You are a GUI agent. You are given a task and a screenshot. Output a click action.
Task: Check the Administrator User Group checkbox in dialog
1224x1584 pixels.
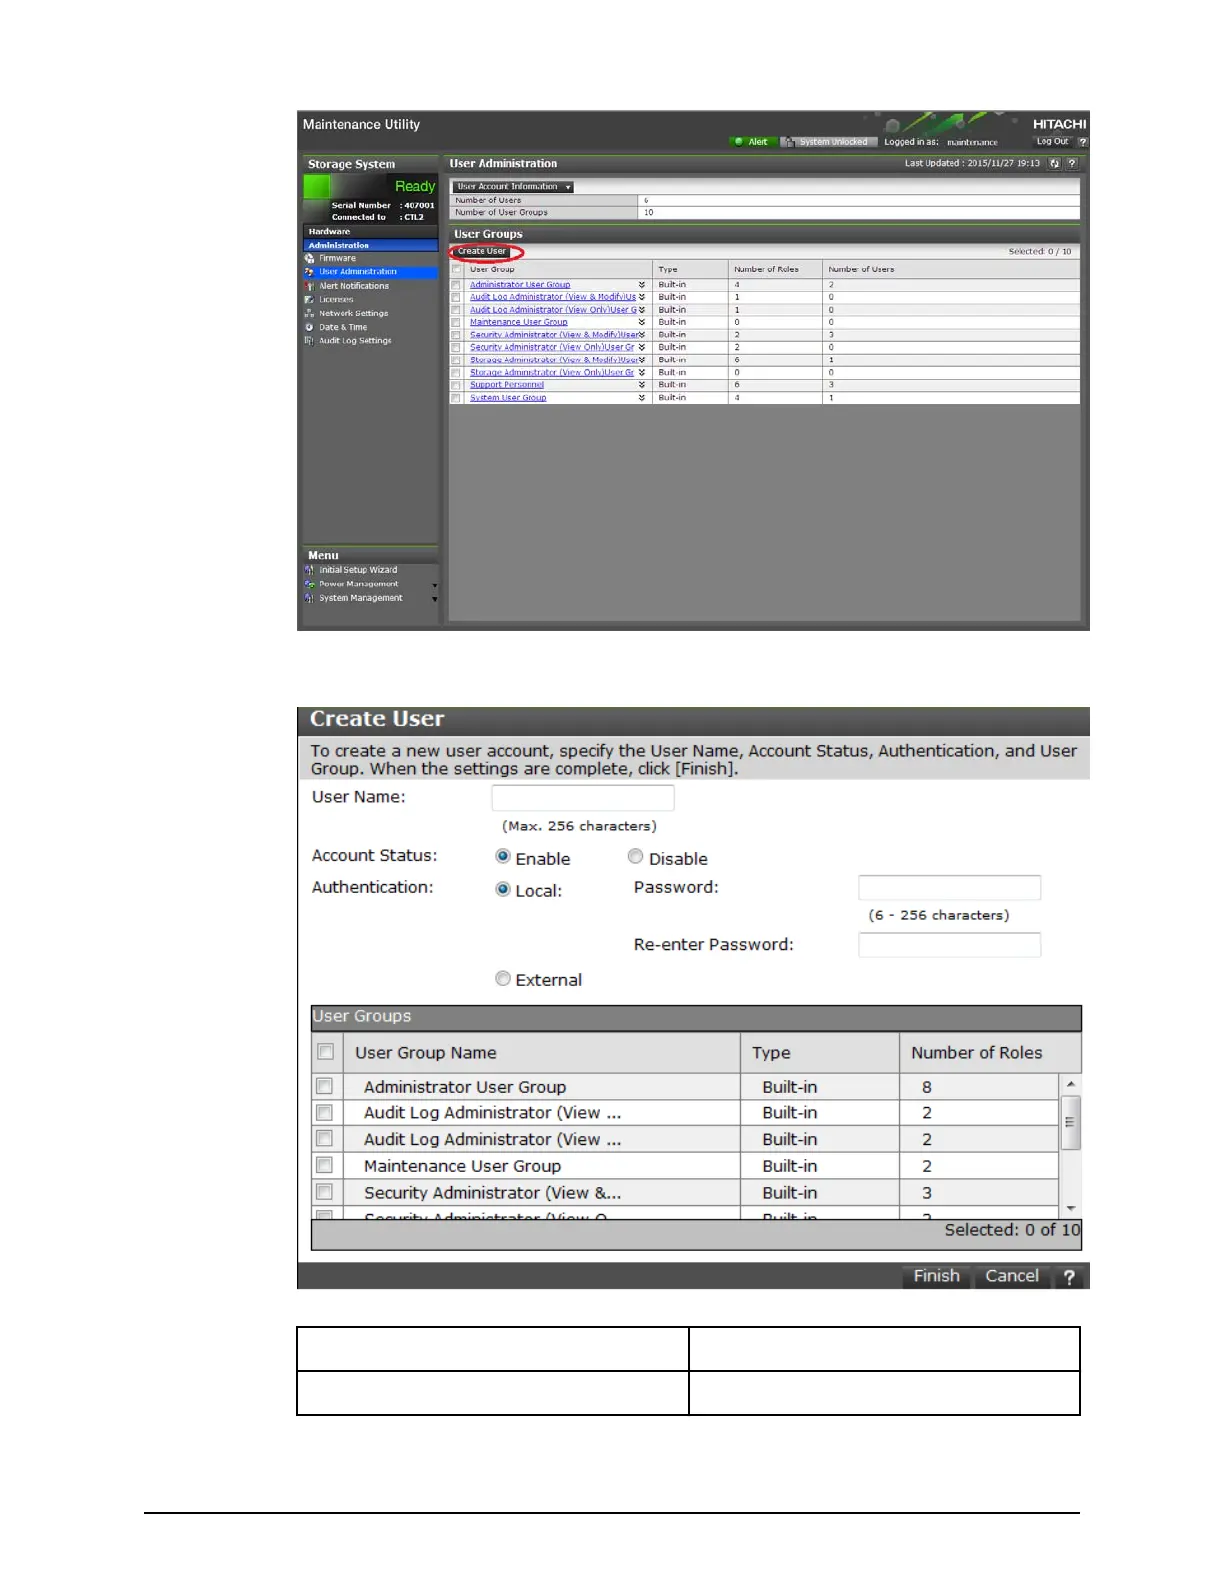click(x=324, y=1086)
